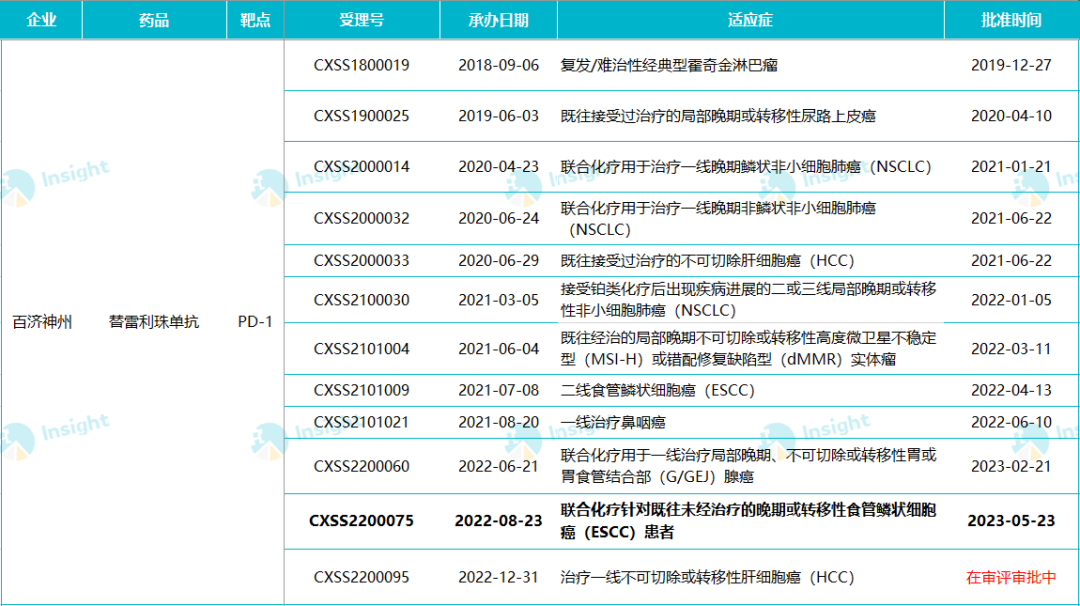Image resolution: width=1080 pixels, height=606 pixels.
Task: Click acceptance number CXSS2101004
Action: 361,349
